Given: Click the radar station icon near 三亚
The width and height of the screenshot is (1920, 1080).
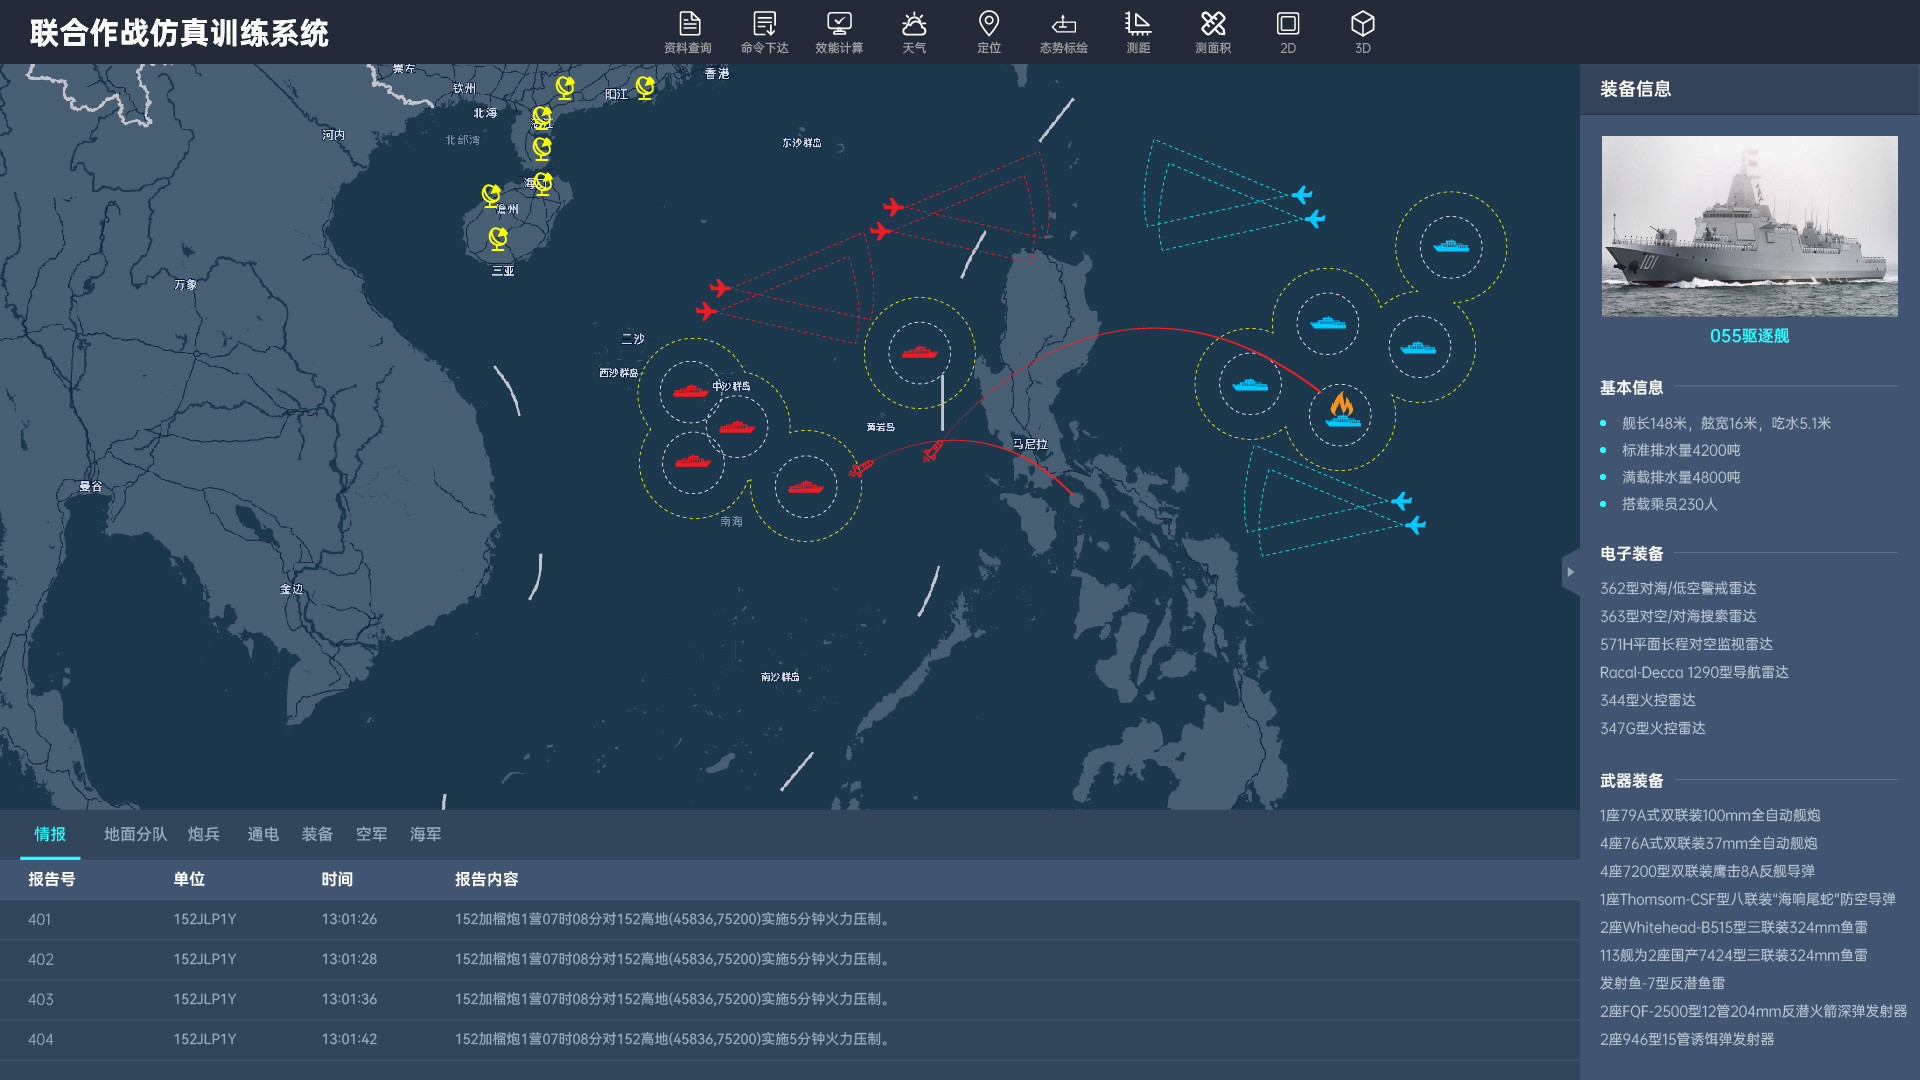Looking at the screenshot, I should click(x=498, y=238).
